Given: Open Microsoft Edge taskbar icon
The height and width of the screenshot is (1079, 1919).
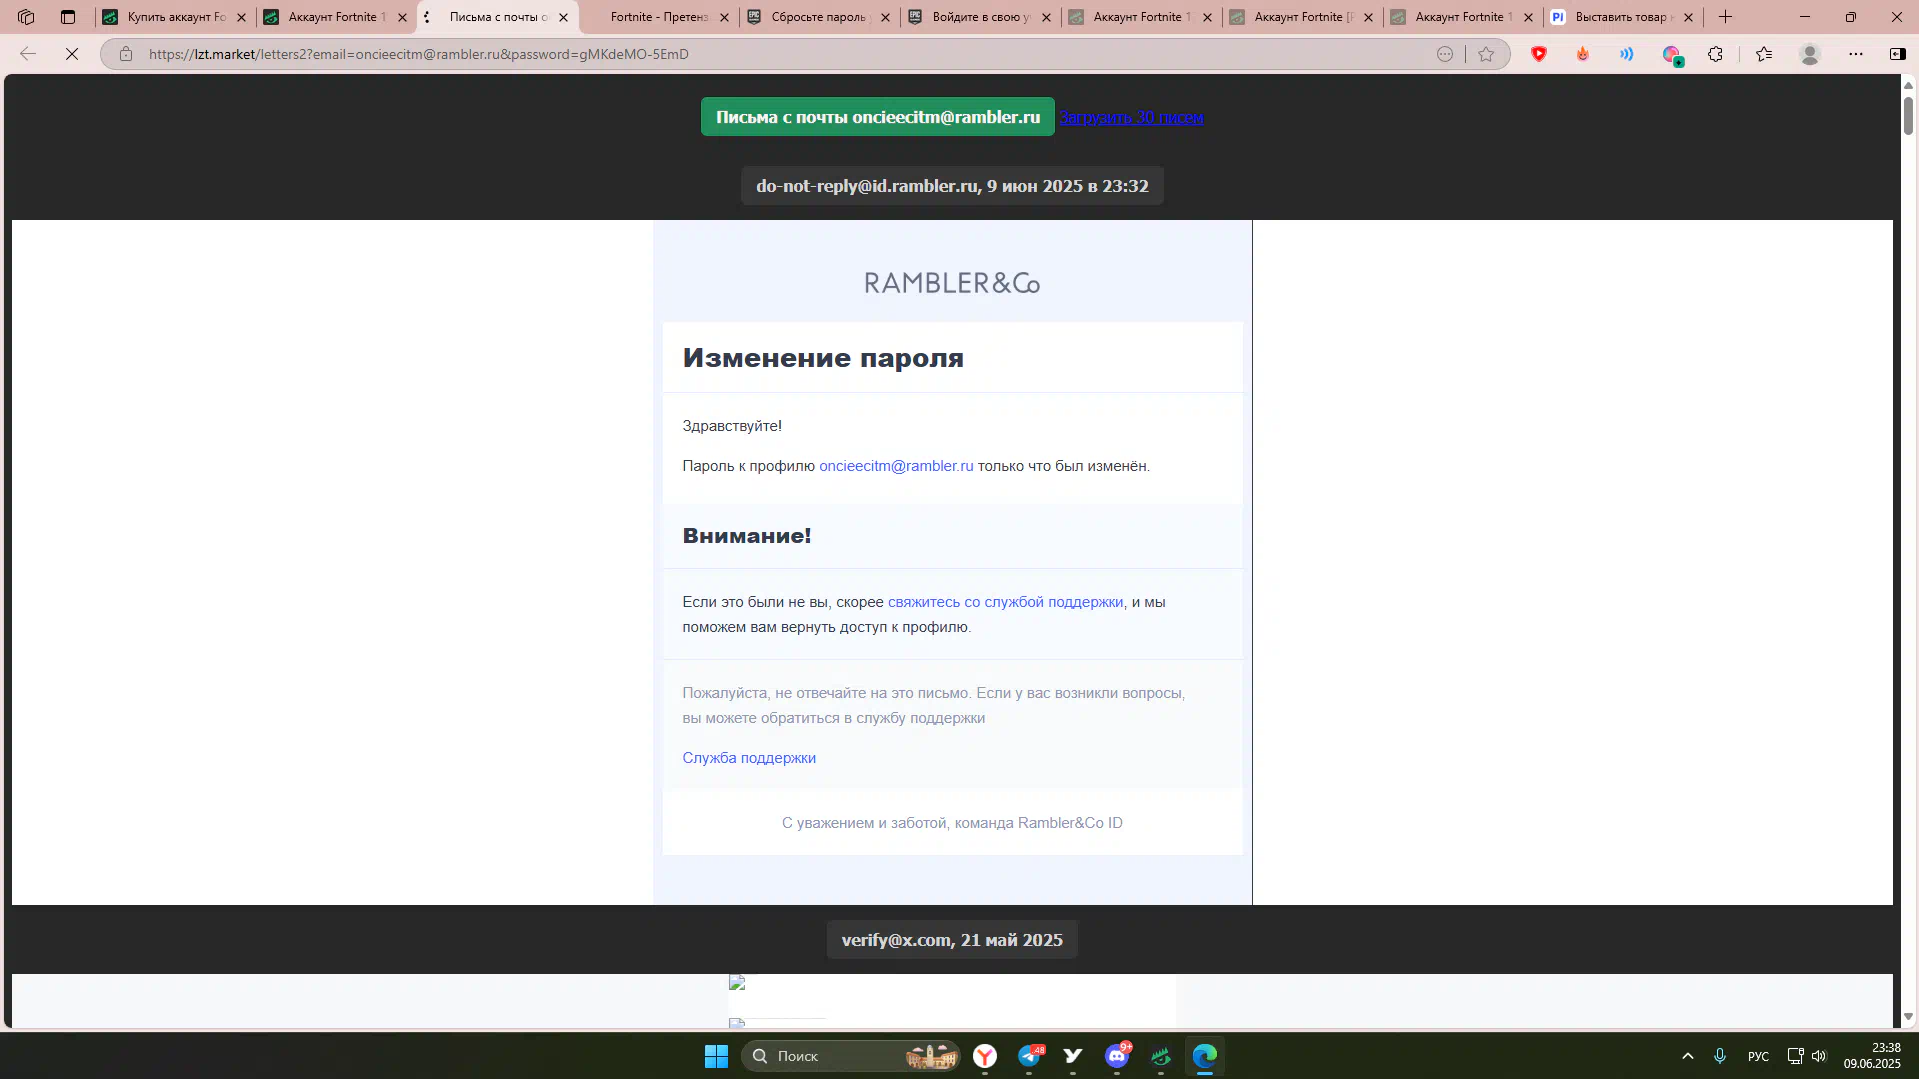Looking at the screenshot, I should tap(1205, 1056).
